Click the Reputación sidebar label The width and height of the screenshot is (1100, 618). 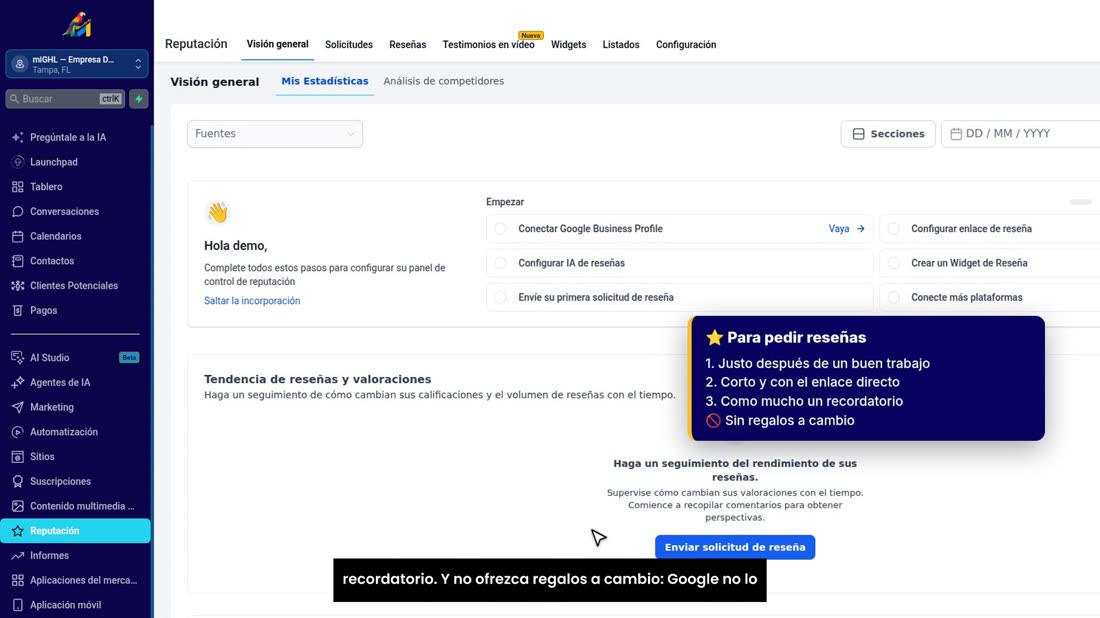(55, 531)
